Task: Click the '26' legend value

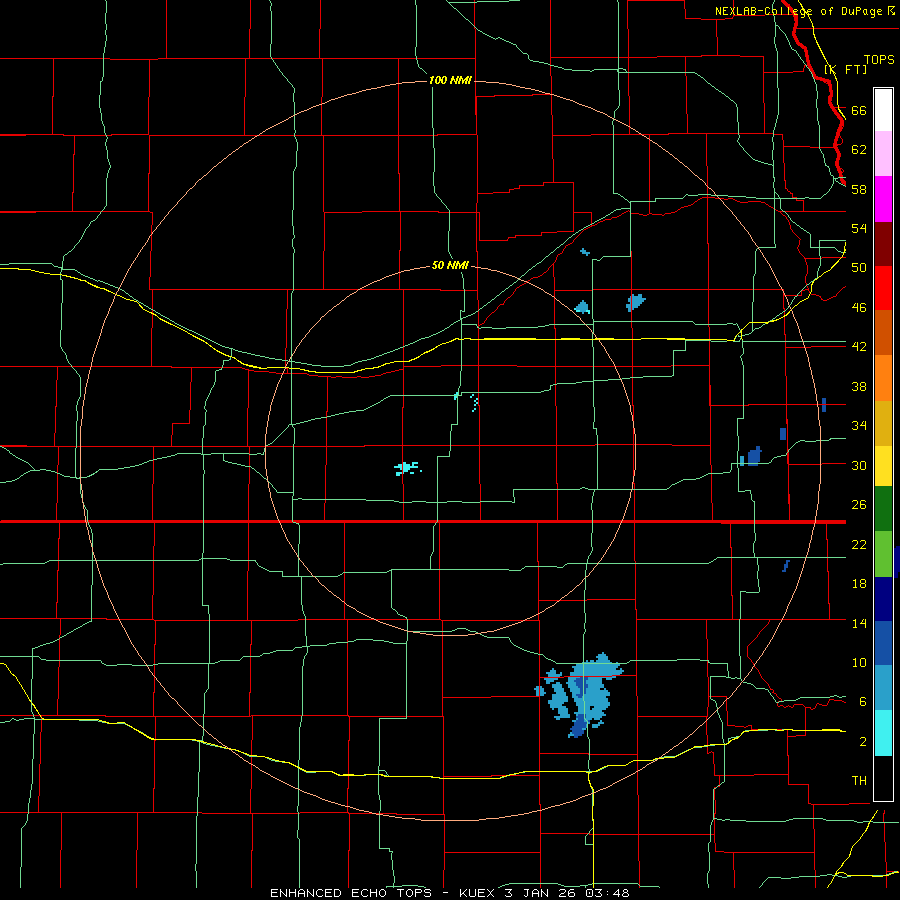Action: click(x=859, y=505)
